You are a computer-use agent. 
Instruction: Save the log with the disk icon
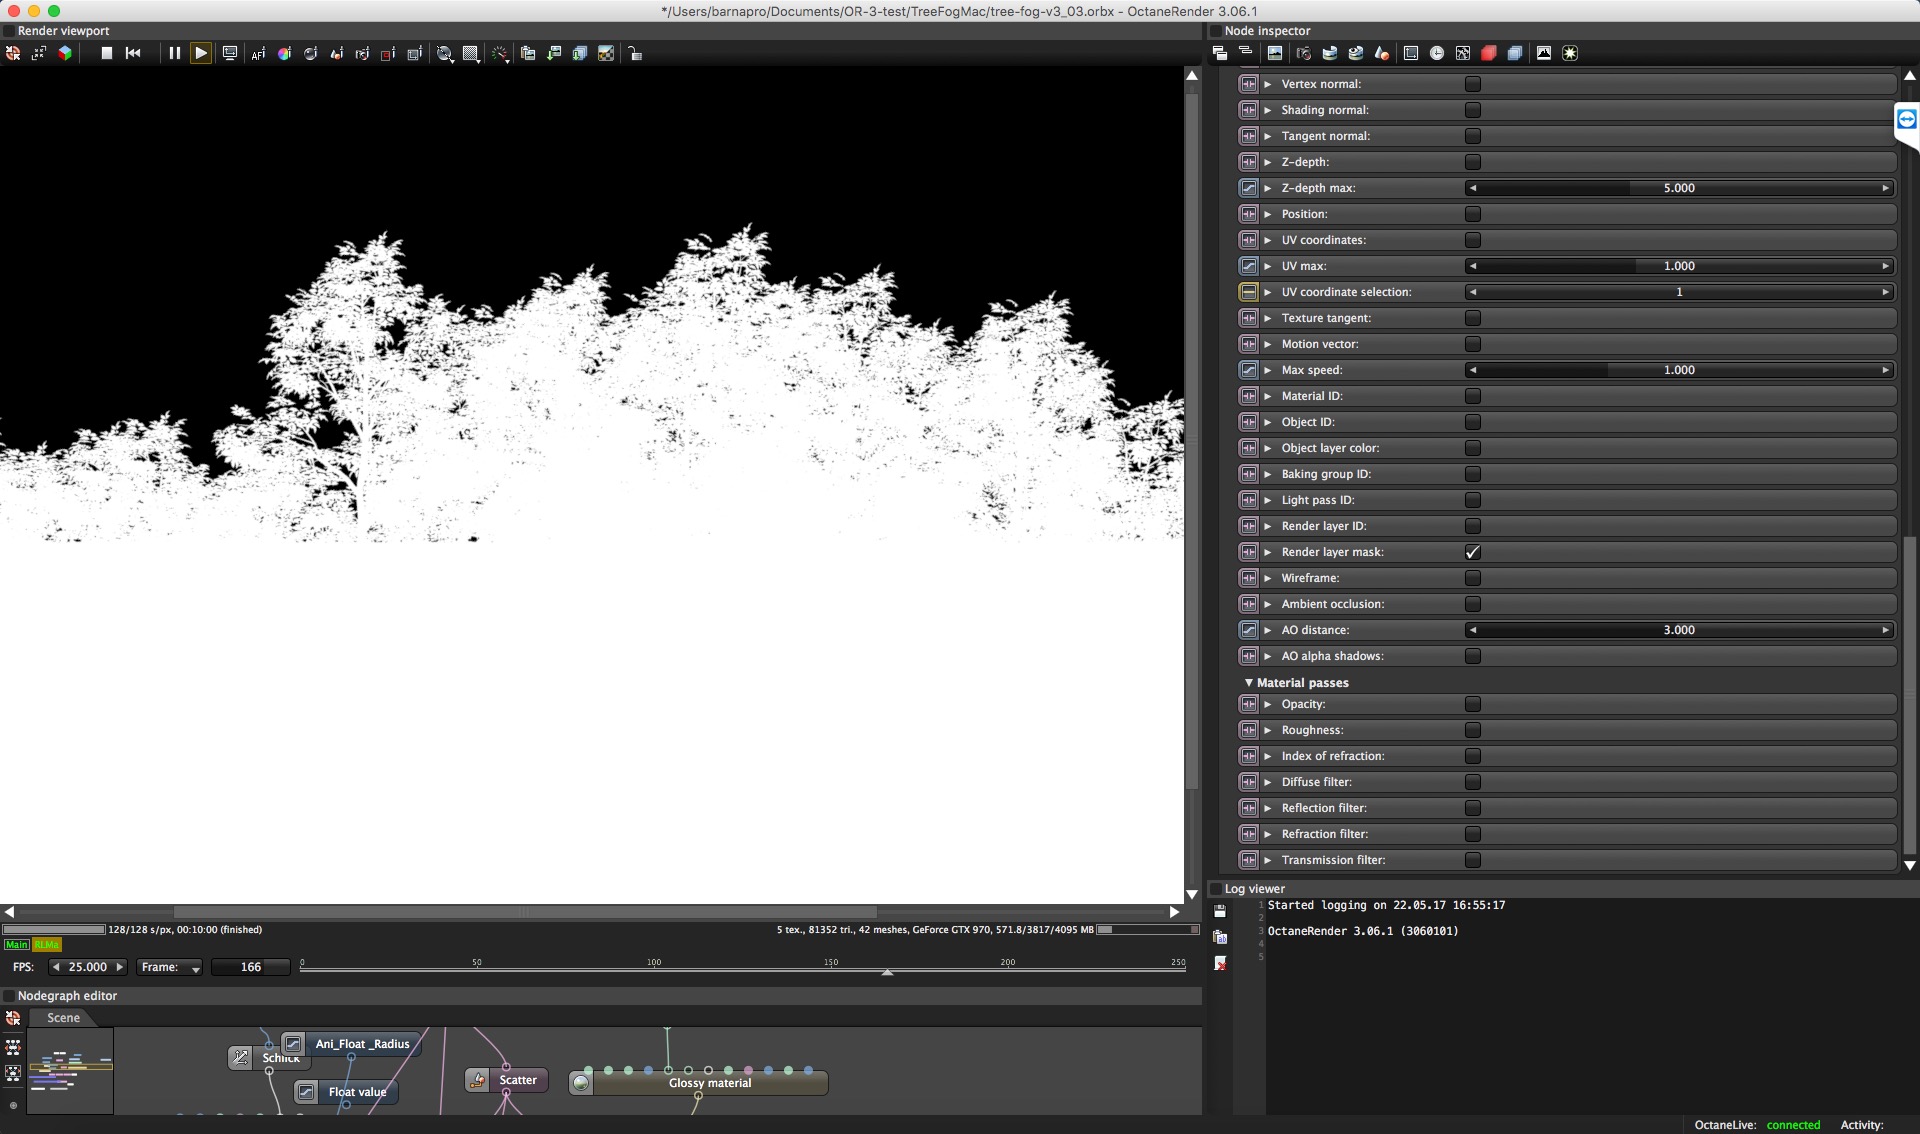[x=1220, y=911]
